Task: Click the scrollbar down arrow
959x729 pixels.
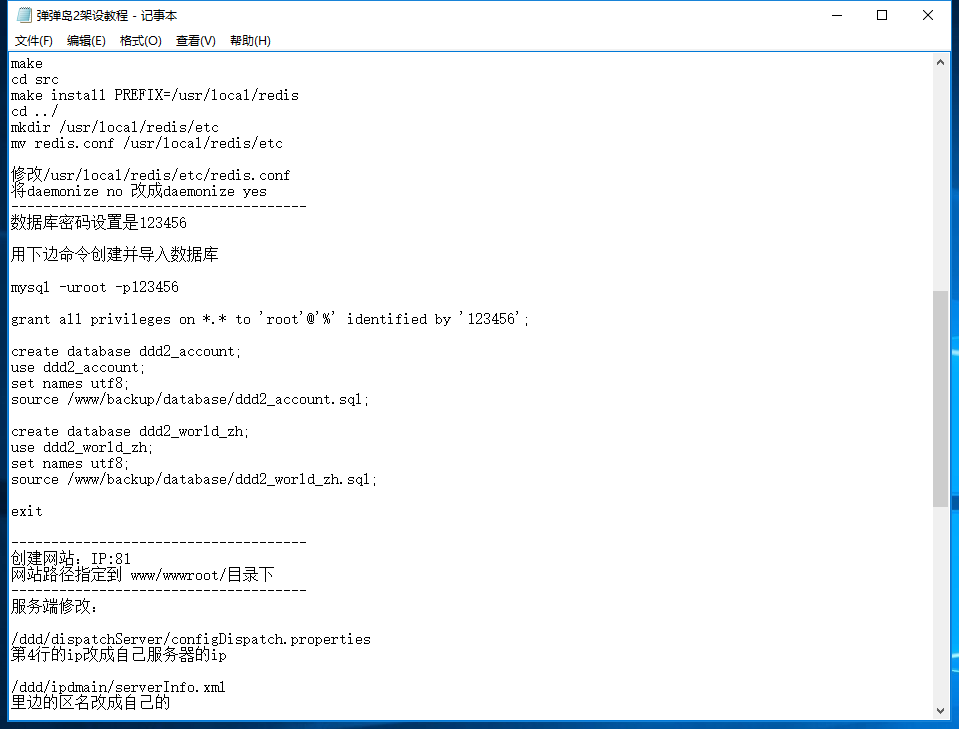Action: [940, 711]
